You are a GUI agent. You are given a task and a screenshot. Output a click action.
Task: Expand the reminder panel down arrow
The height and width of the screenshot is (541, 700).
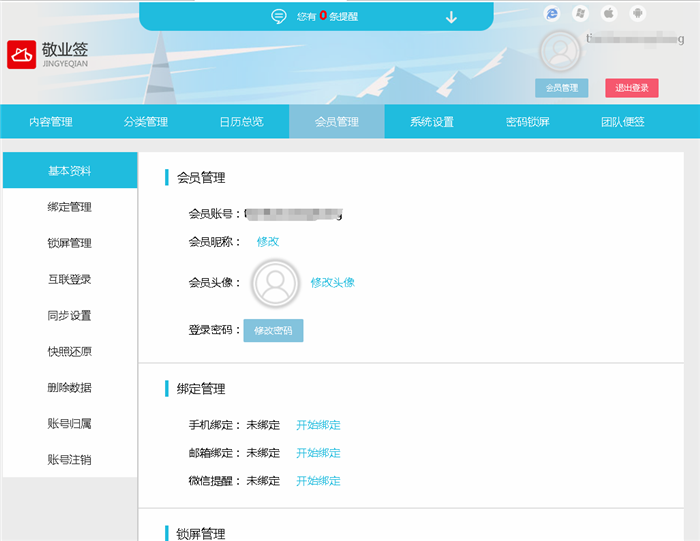[451, 16]
